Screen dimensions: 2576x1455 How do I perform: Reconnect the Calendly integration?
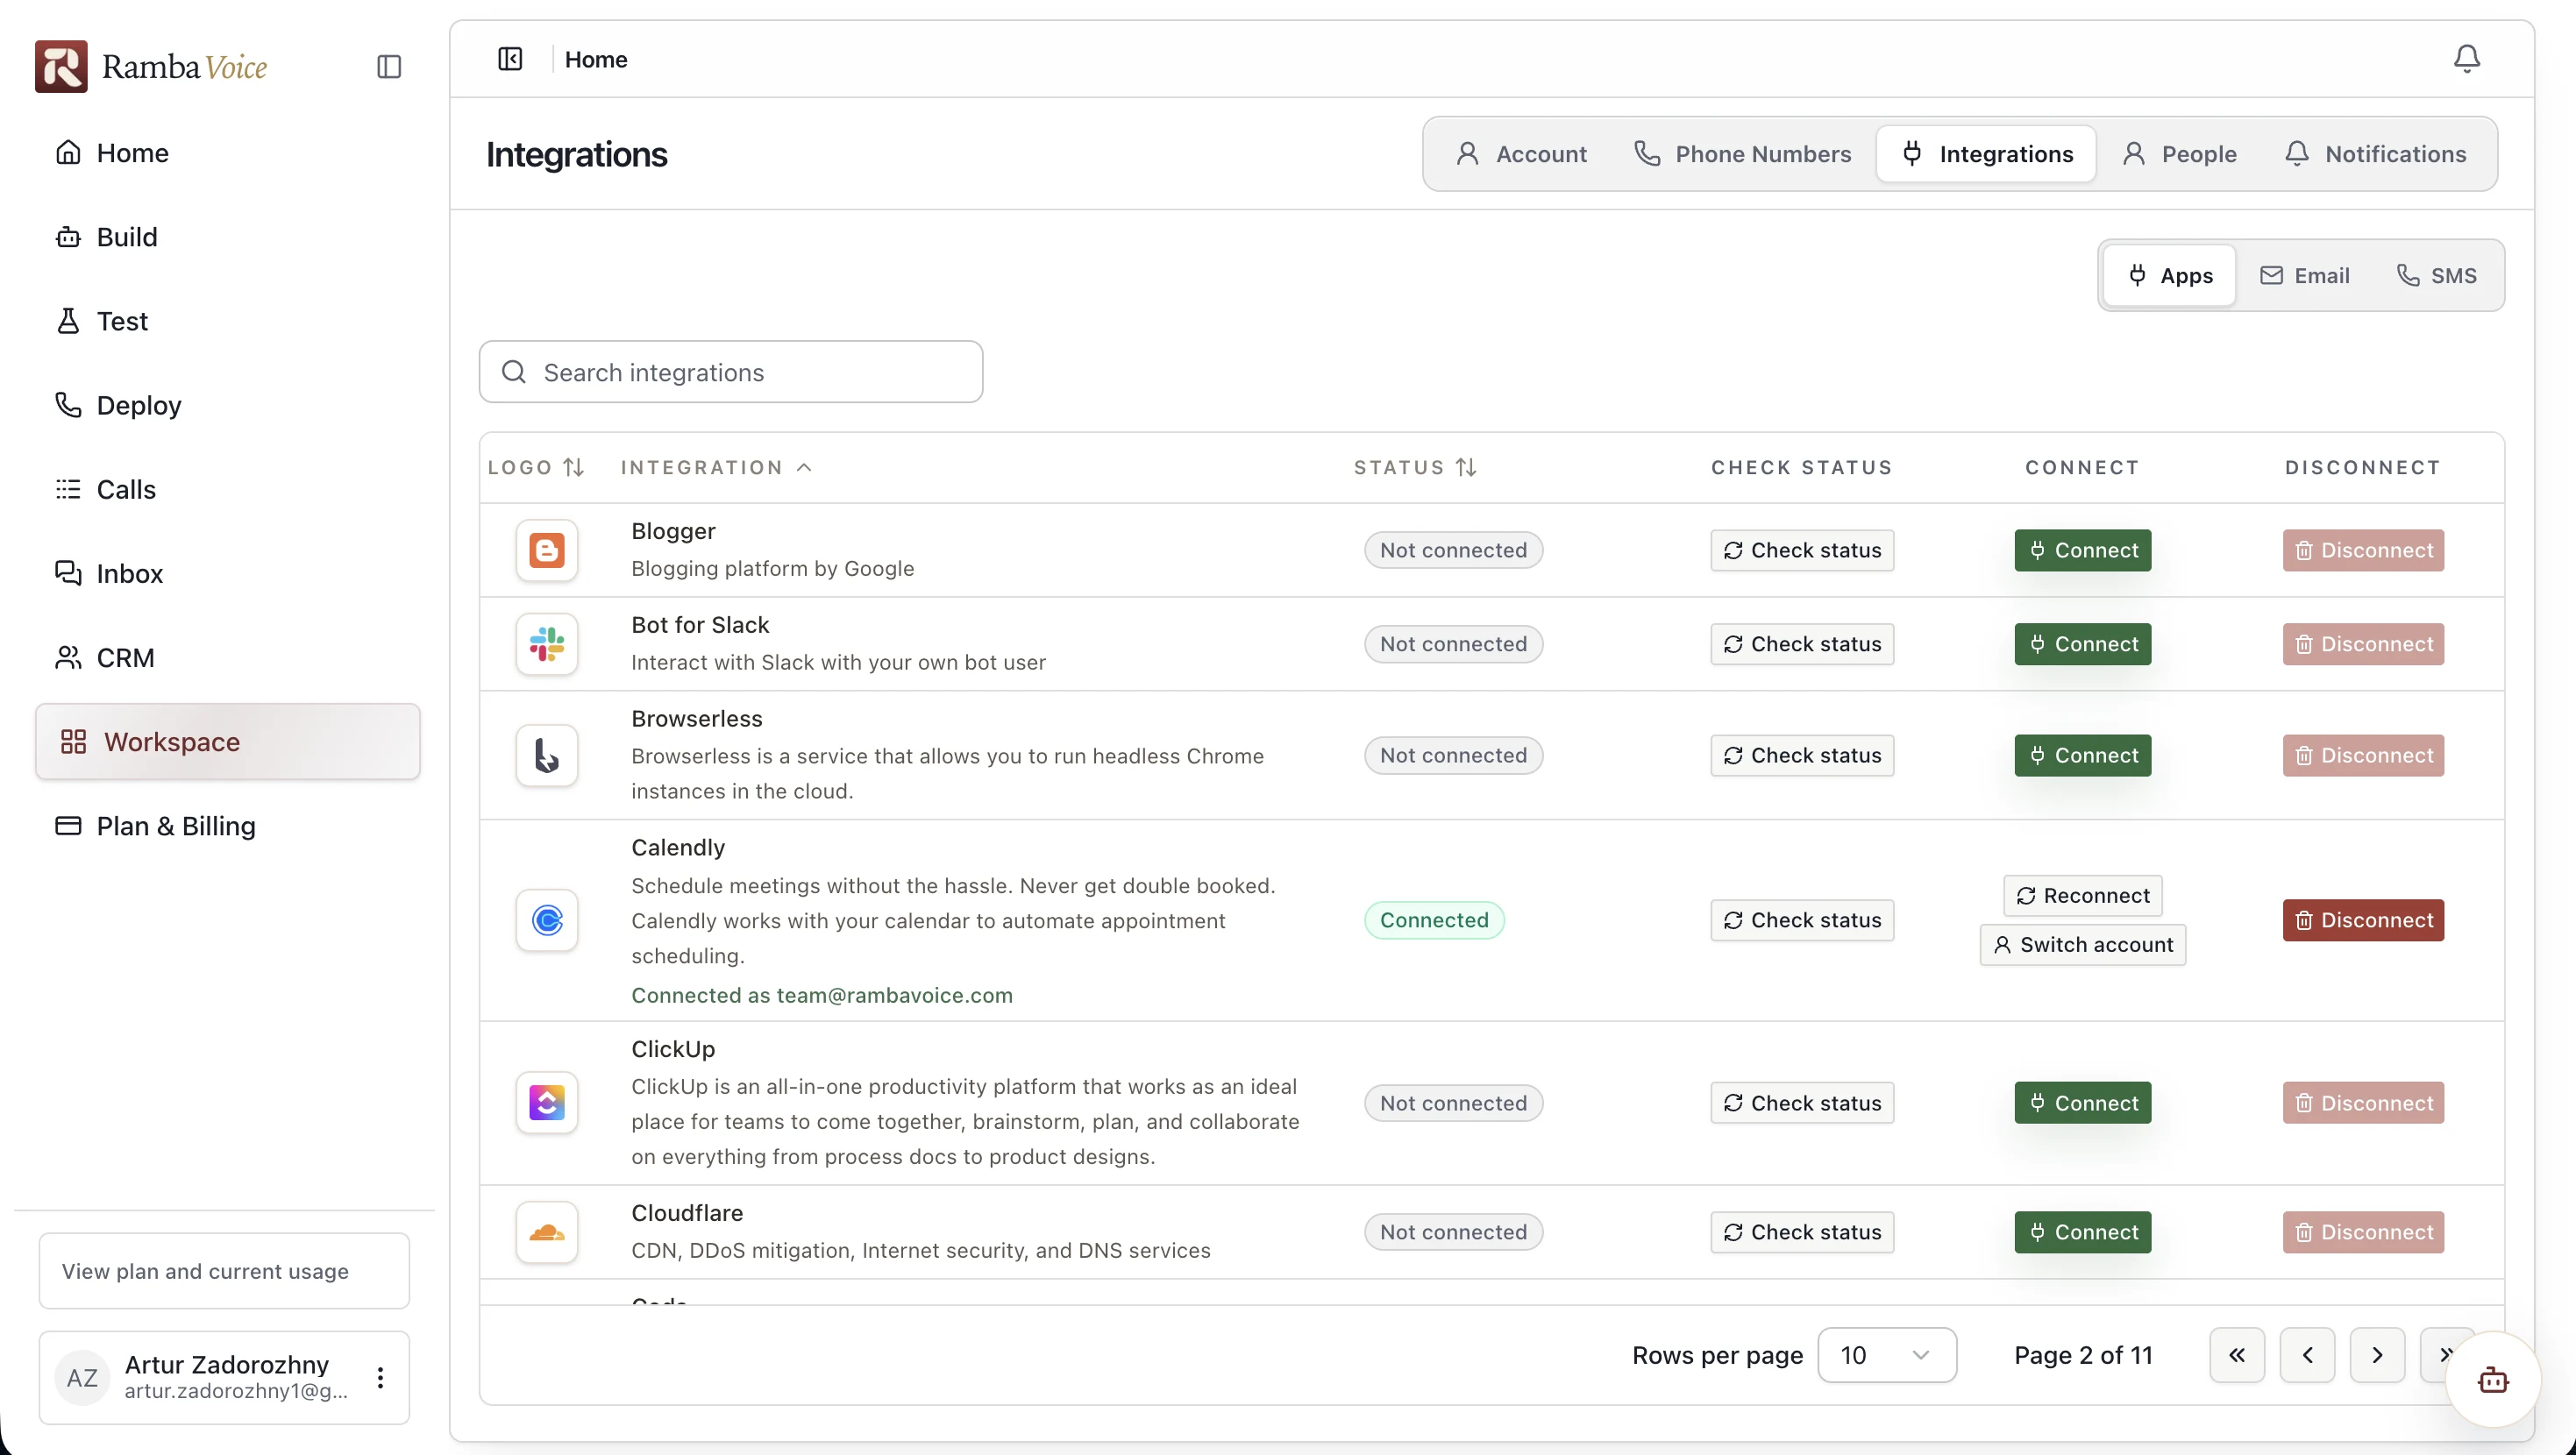[2082, 895]
